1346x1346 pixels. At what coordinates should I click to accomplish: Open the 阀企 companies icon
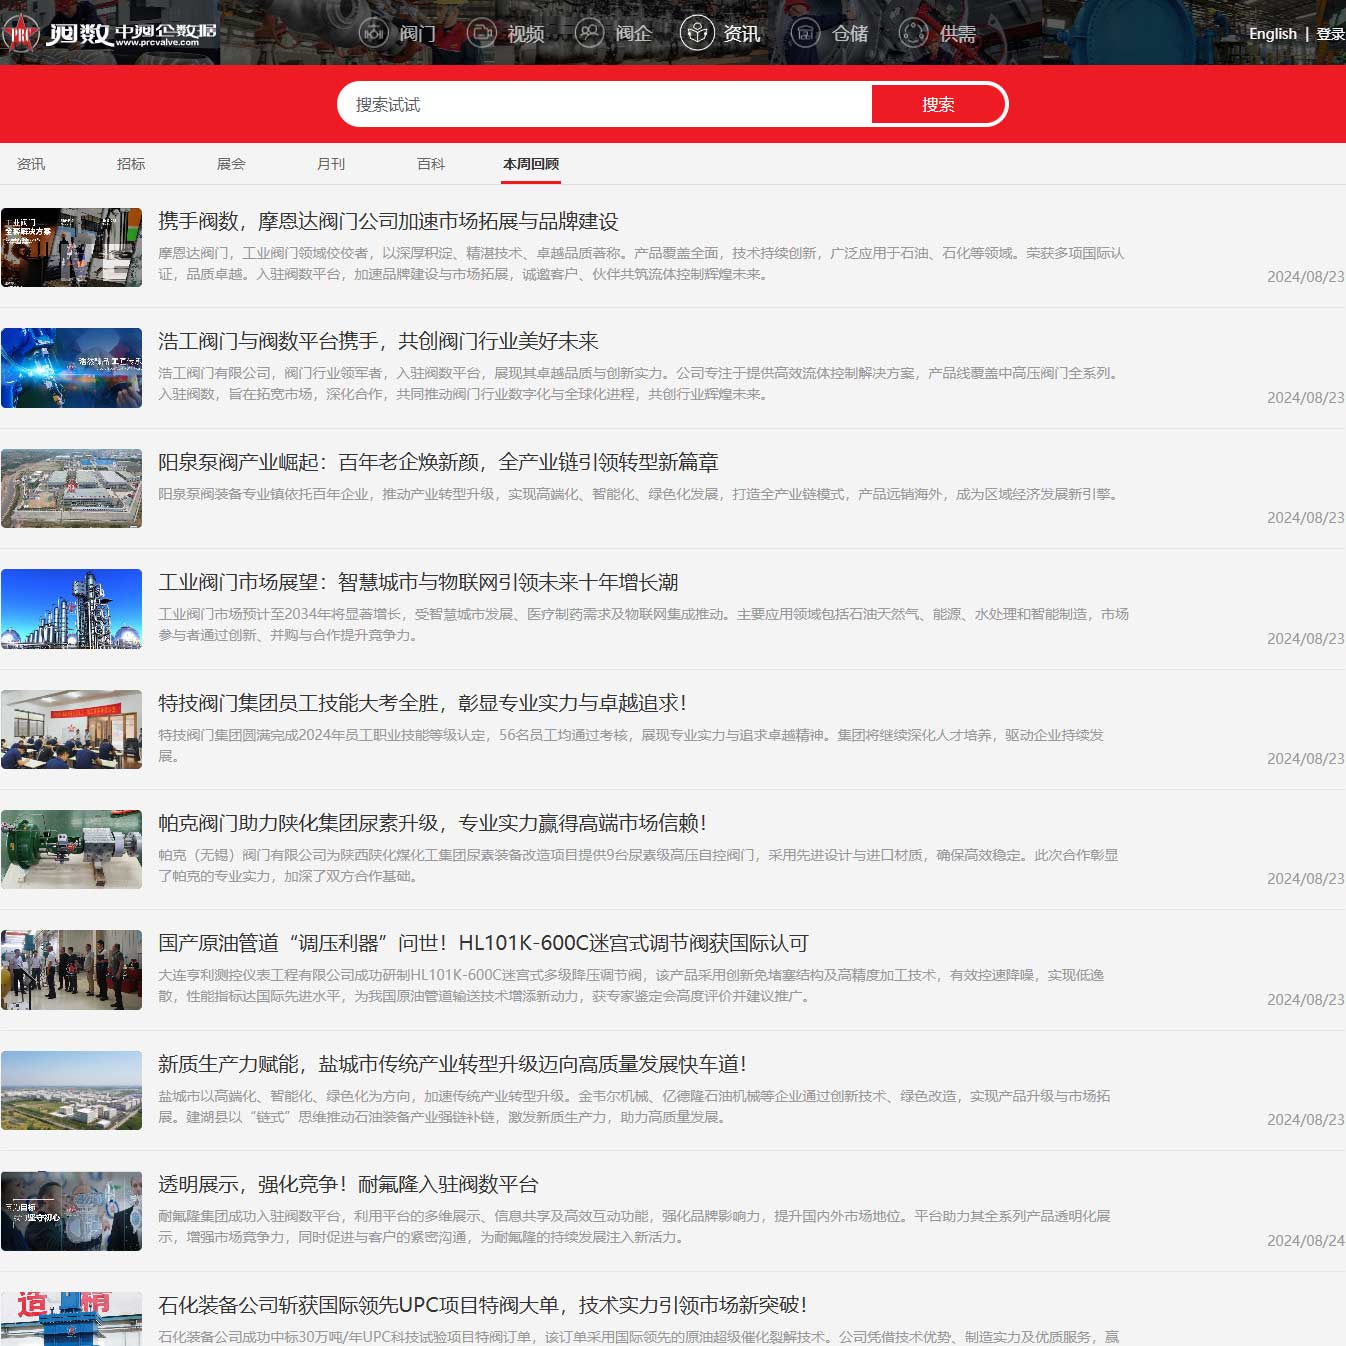(x=589, y=33)
